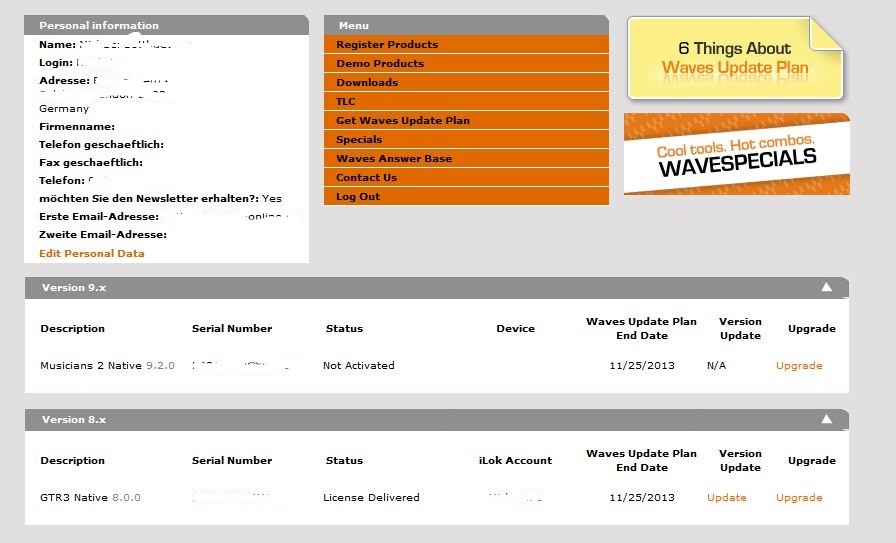
Task: Click Serial Number header in Version 8.x table
Action: [232, 461]
